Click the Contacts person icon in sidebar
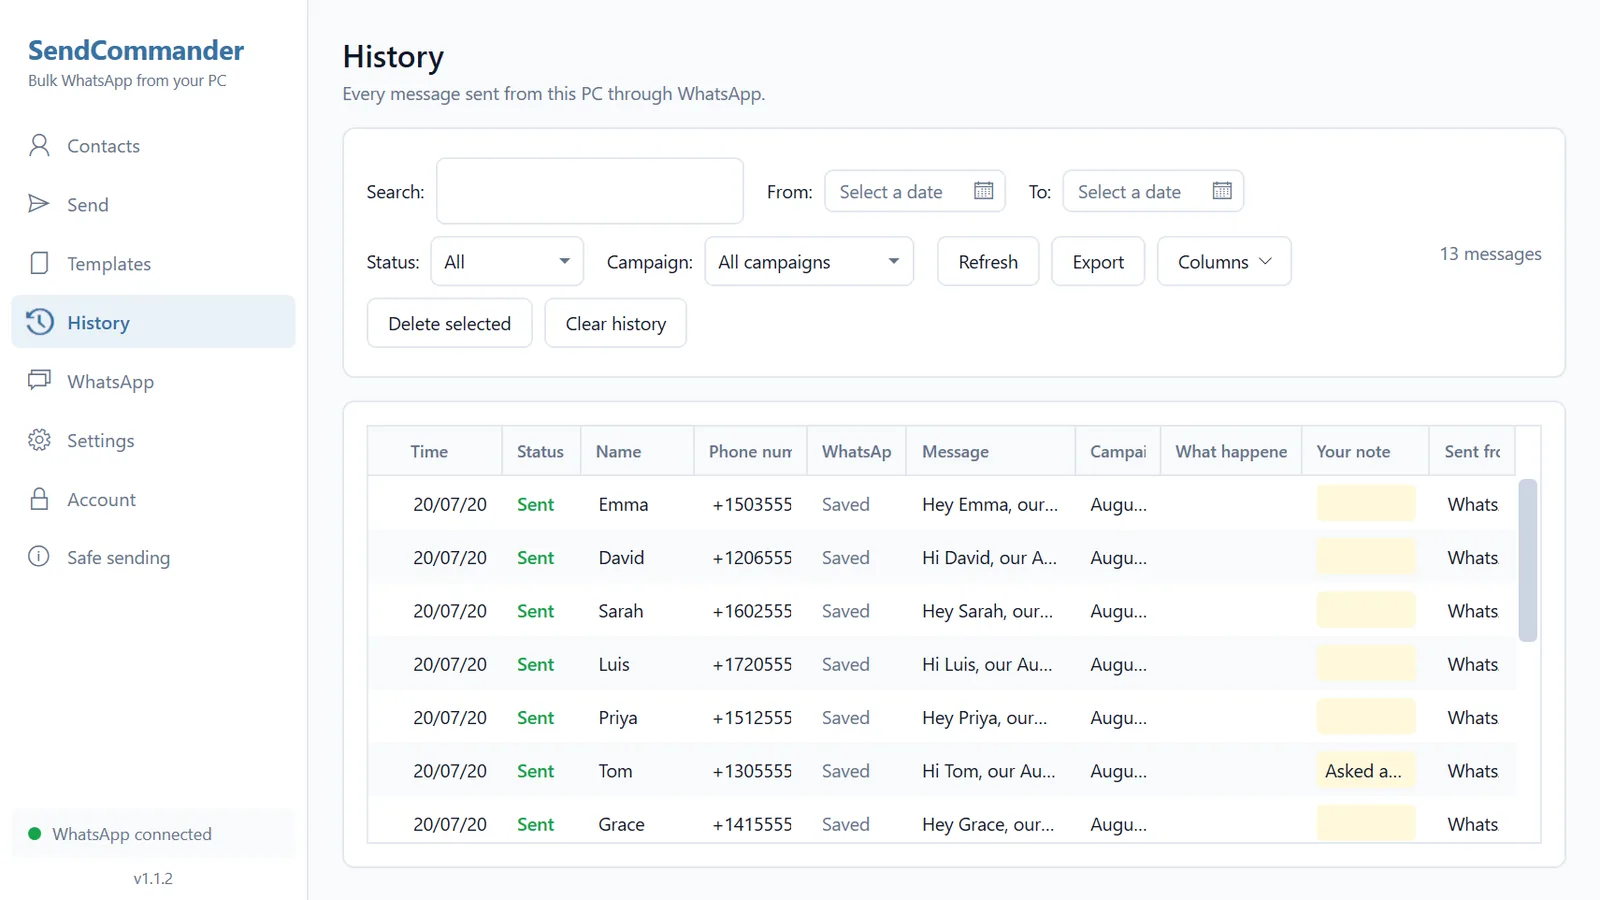 tap(39, 146)
